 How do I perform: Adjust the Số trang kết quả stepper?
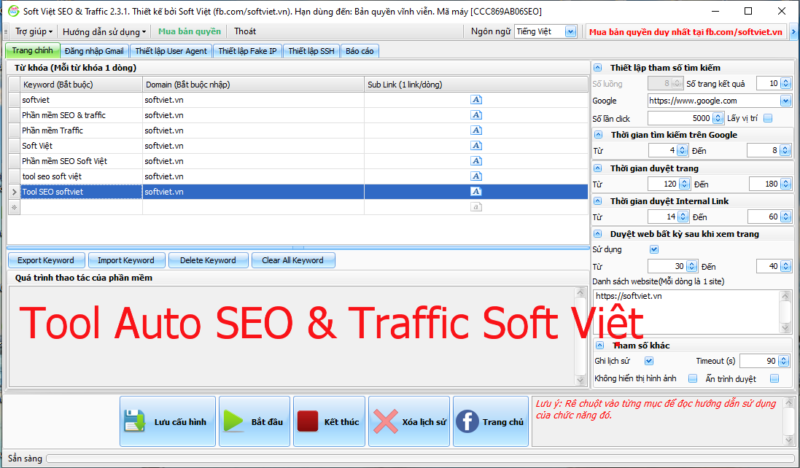tap(786, 83)
